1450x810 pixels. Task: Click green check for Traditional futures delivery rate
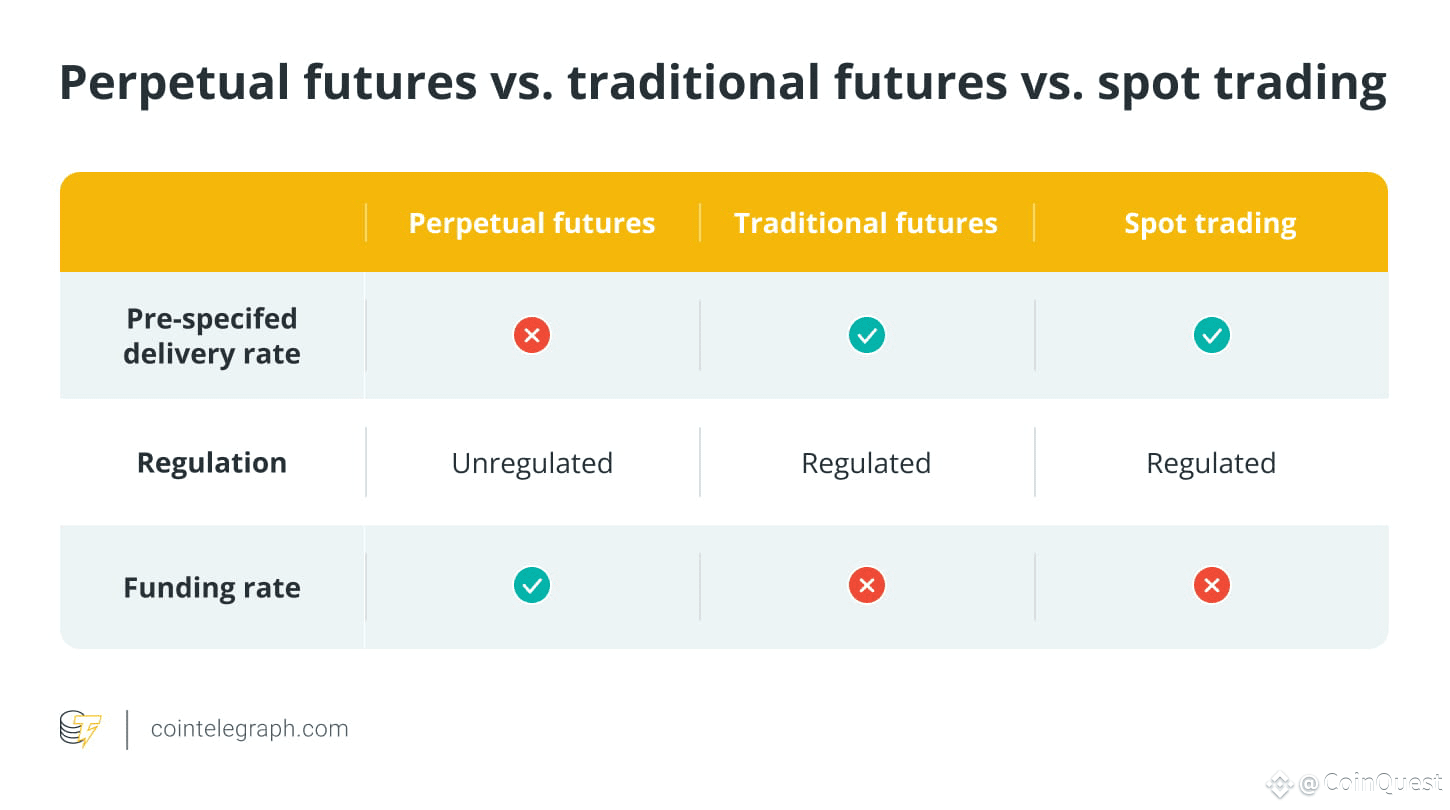pos(866,335)
